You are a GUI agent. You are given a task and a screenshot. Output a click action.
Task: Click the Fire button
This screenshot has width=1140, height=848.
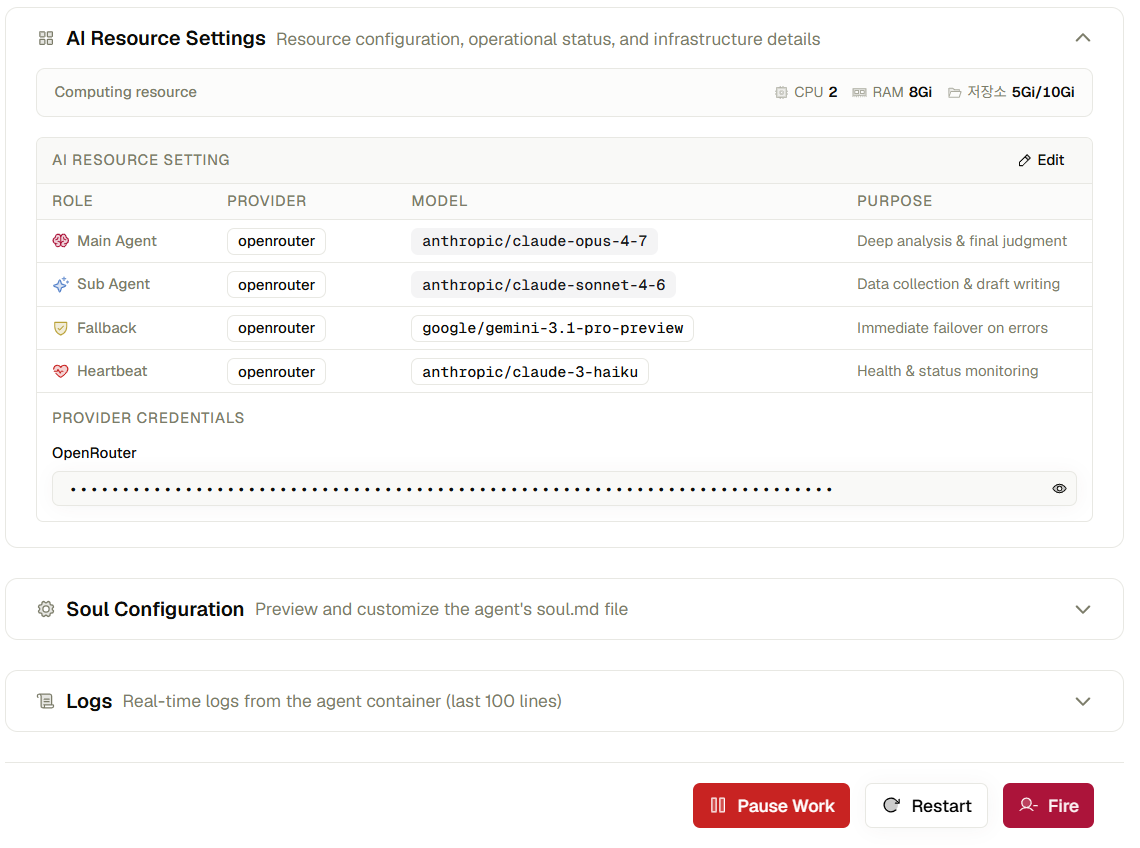(1048, 805)
